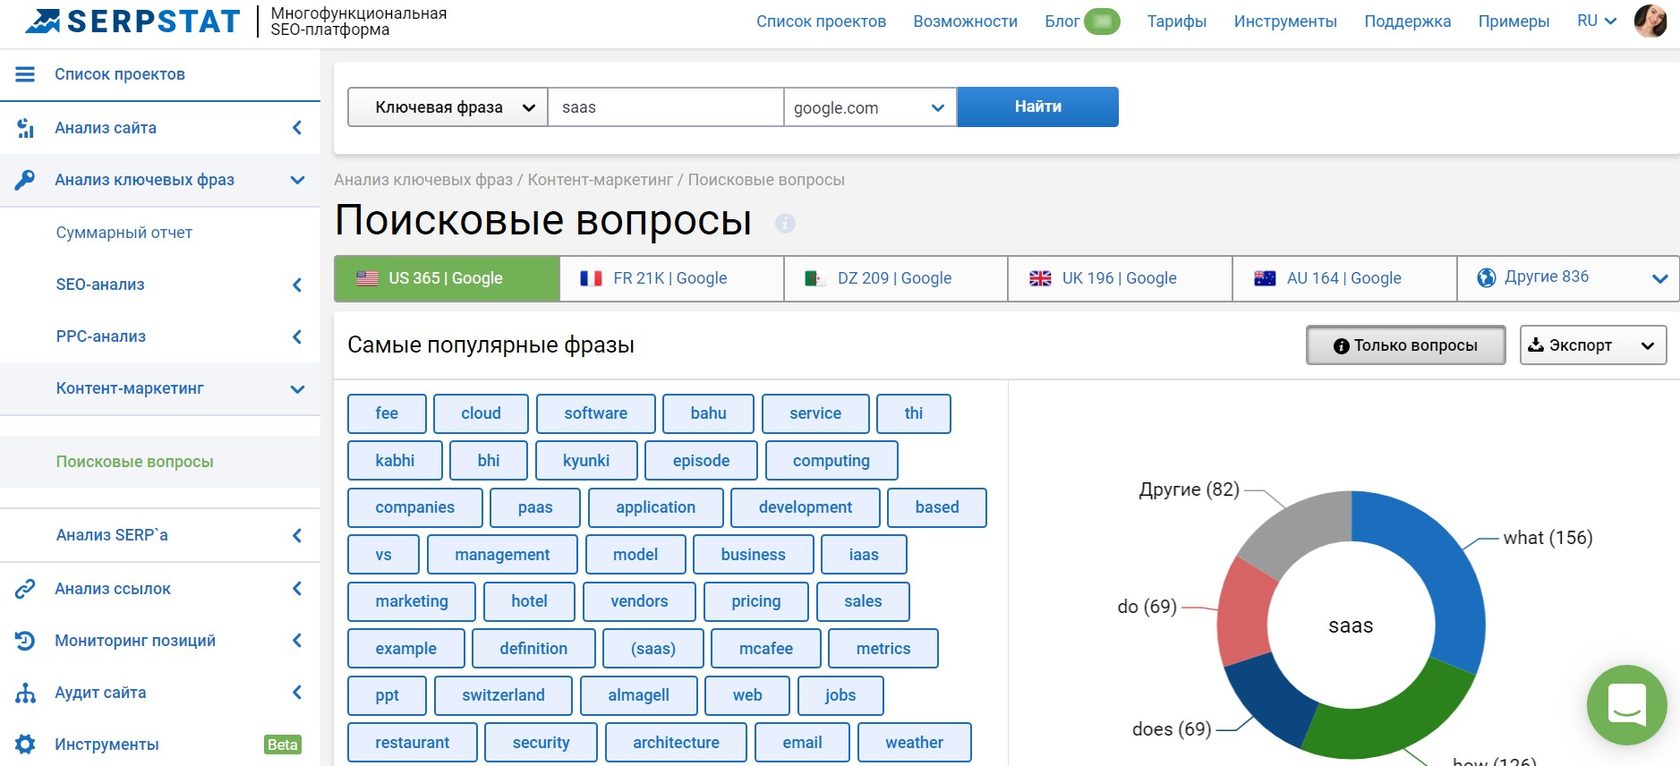Expand the Анализ SERP`а chevron

coord(297,536)
